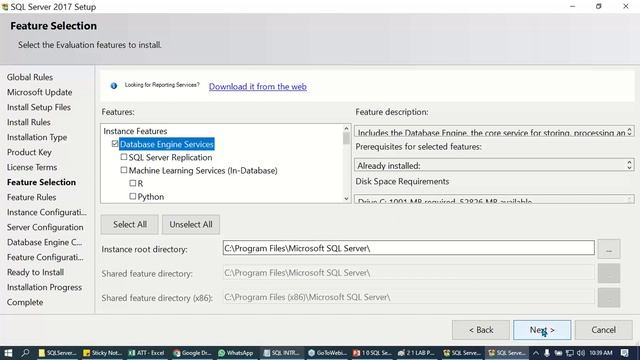This screenshot has height=360, width=640.
Task: Click Shared feature directory field
Action: pyautogui.click(x=409, y=273)
